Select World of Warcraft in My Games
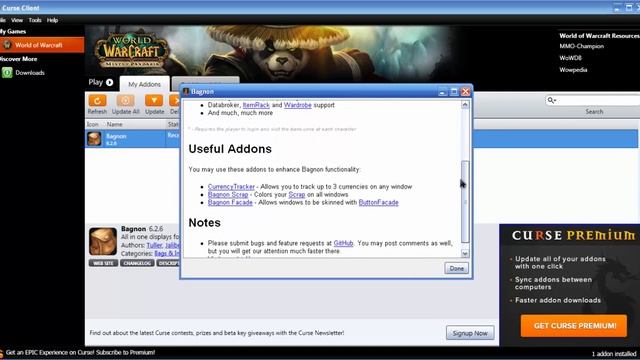This screenshot has width=640, height=360. [x=42, y=45]
